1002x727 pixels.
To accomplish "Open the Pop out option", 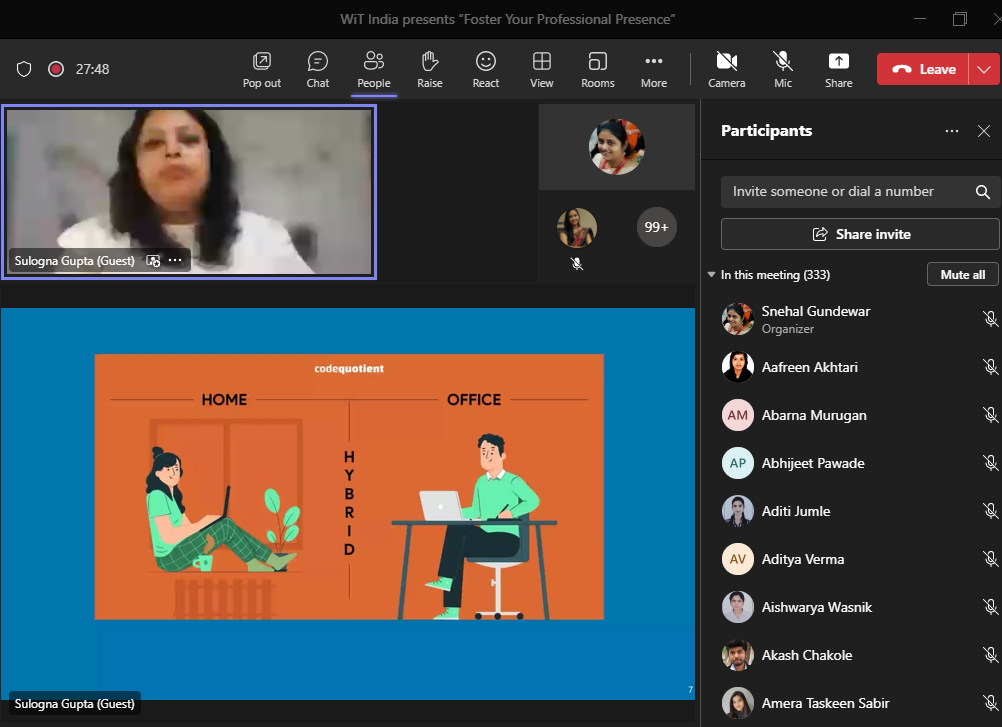I will tap(262, 69).
